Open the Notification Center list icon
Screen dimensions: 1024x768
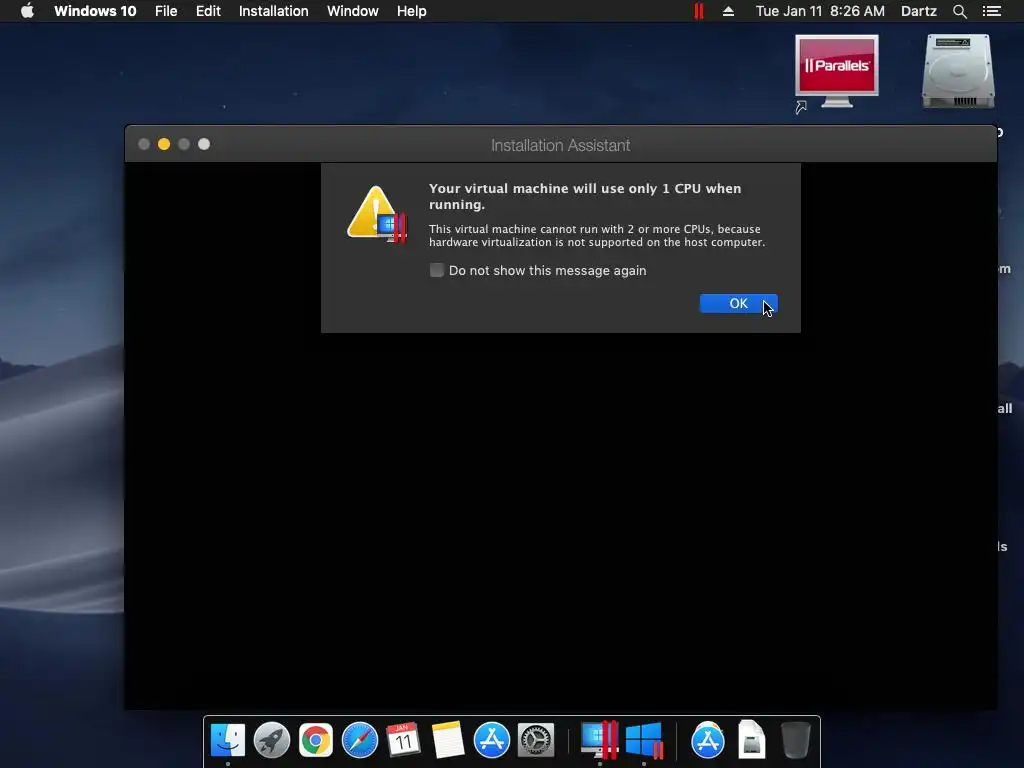pyautogui.click(x=992, y=11)
